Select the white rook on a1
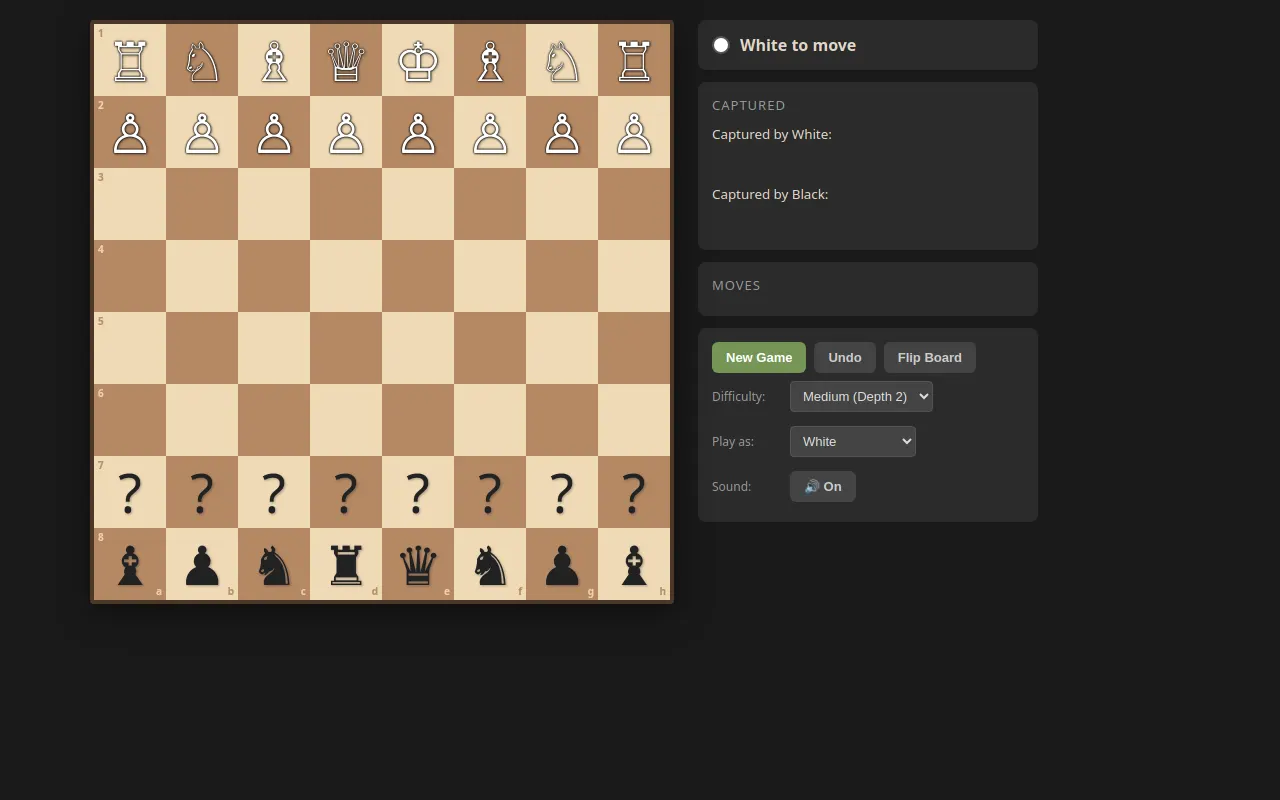 coord(130,60)
